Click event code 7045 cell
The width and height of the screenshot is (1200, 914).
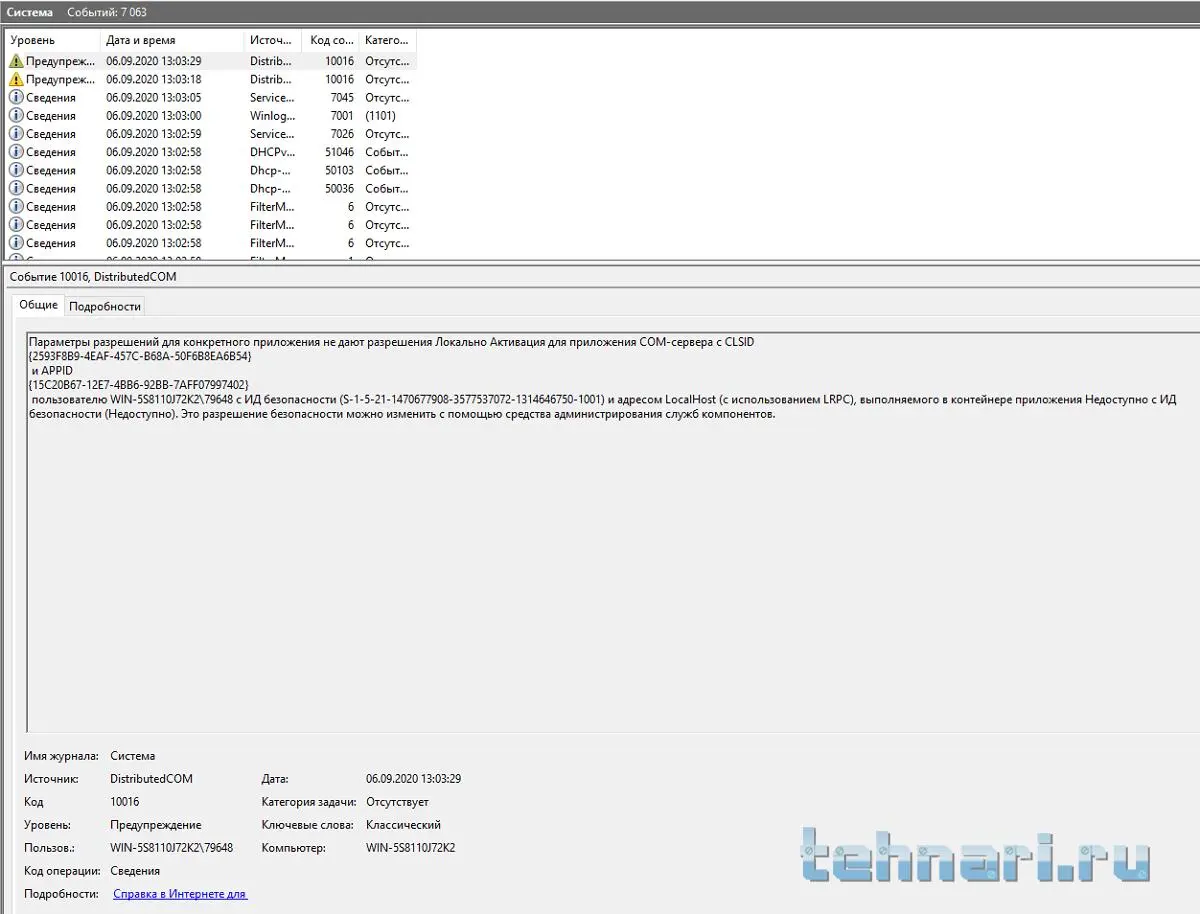pos(342,98)
